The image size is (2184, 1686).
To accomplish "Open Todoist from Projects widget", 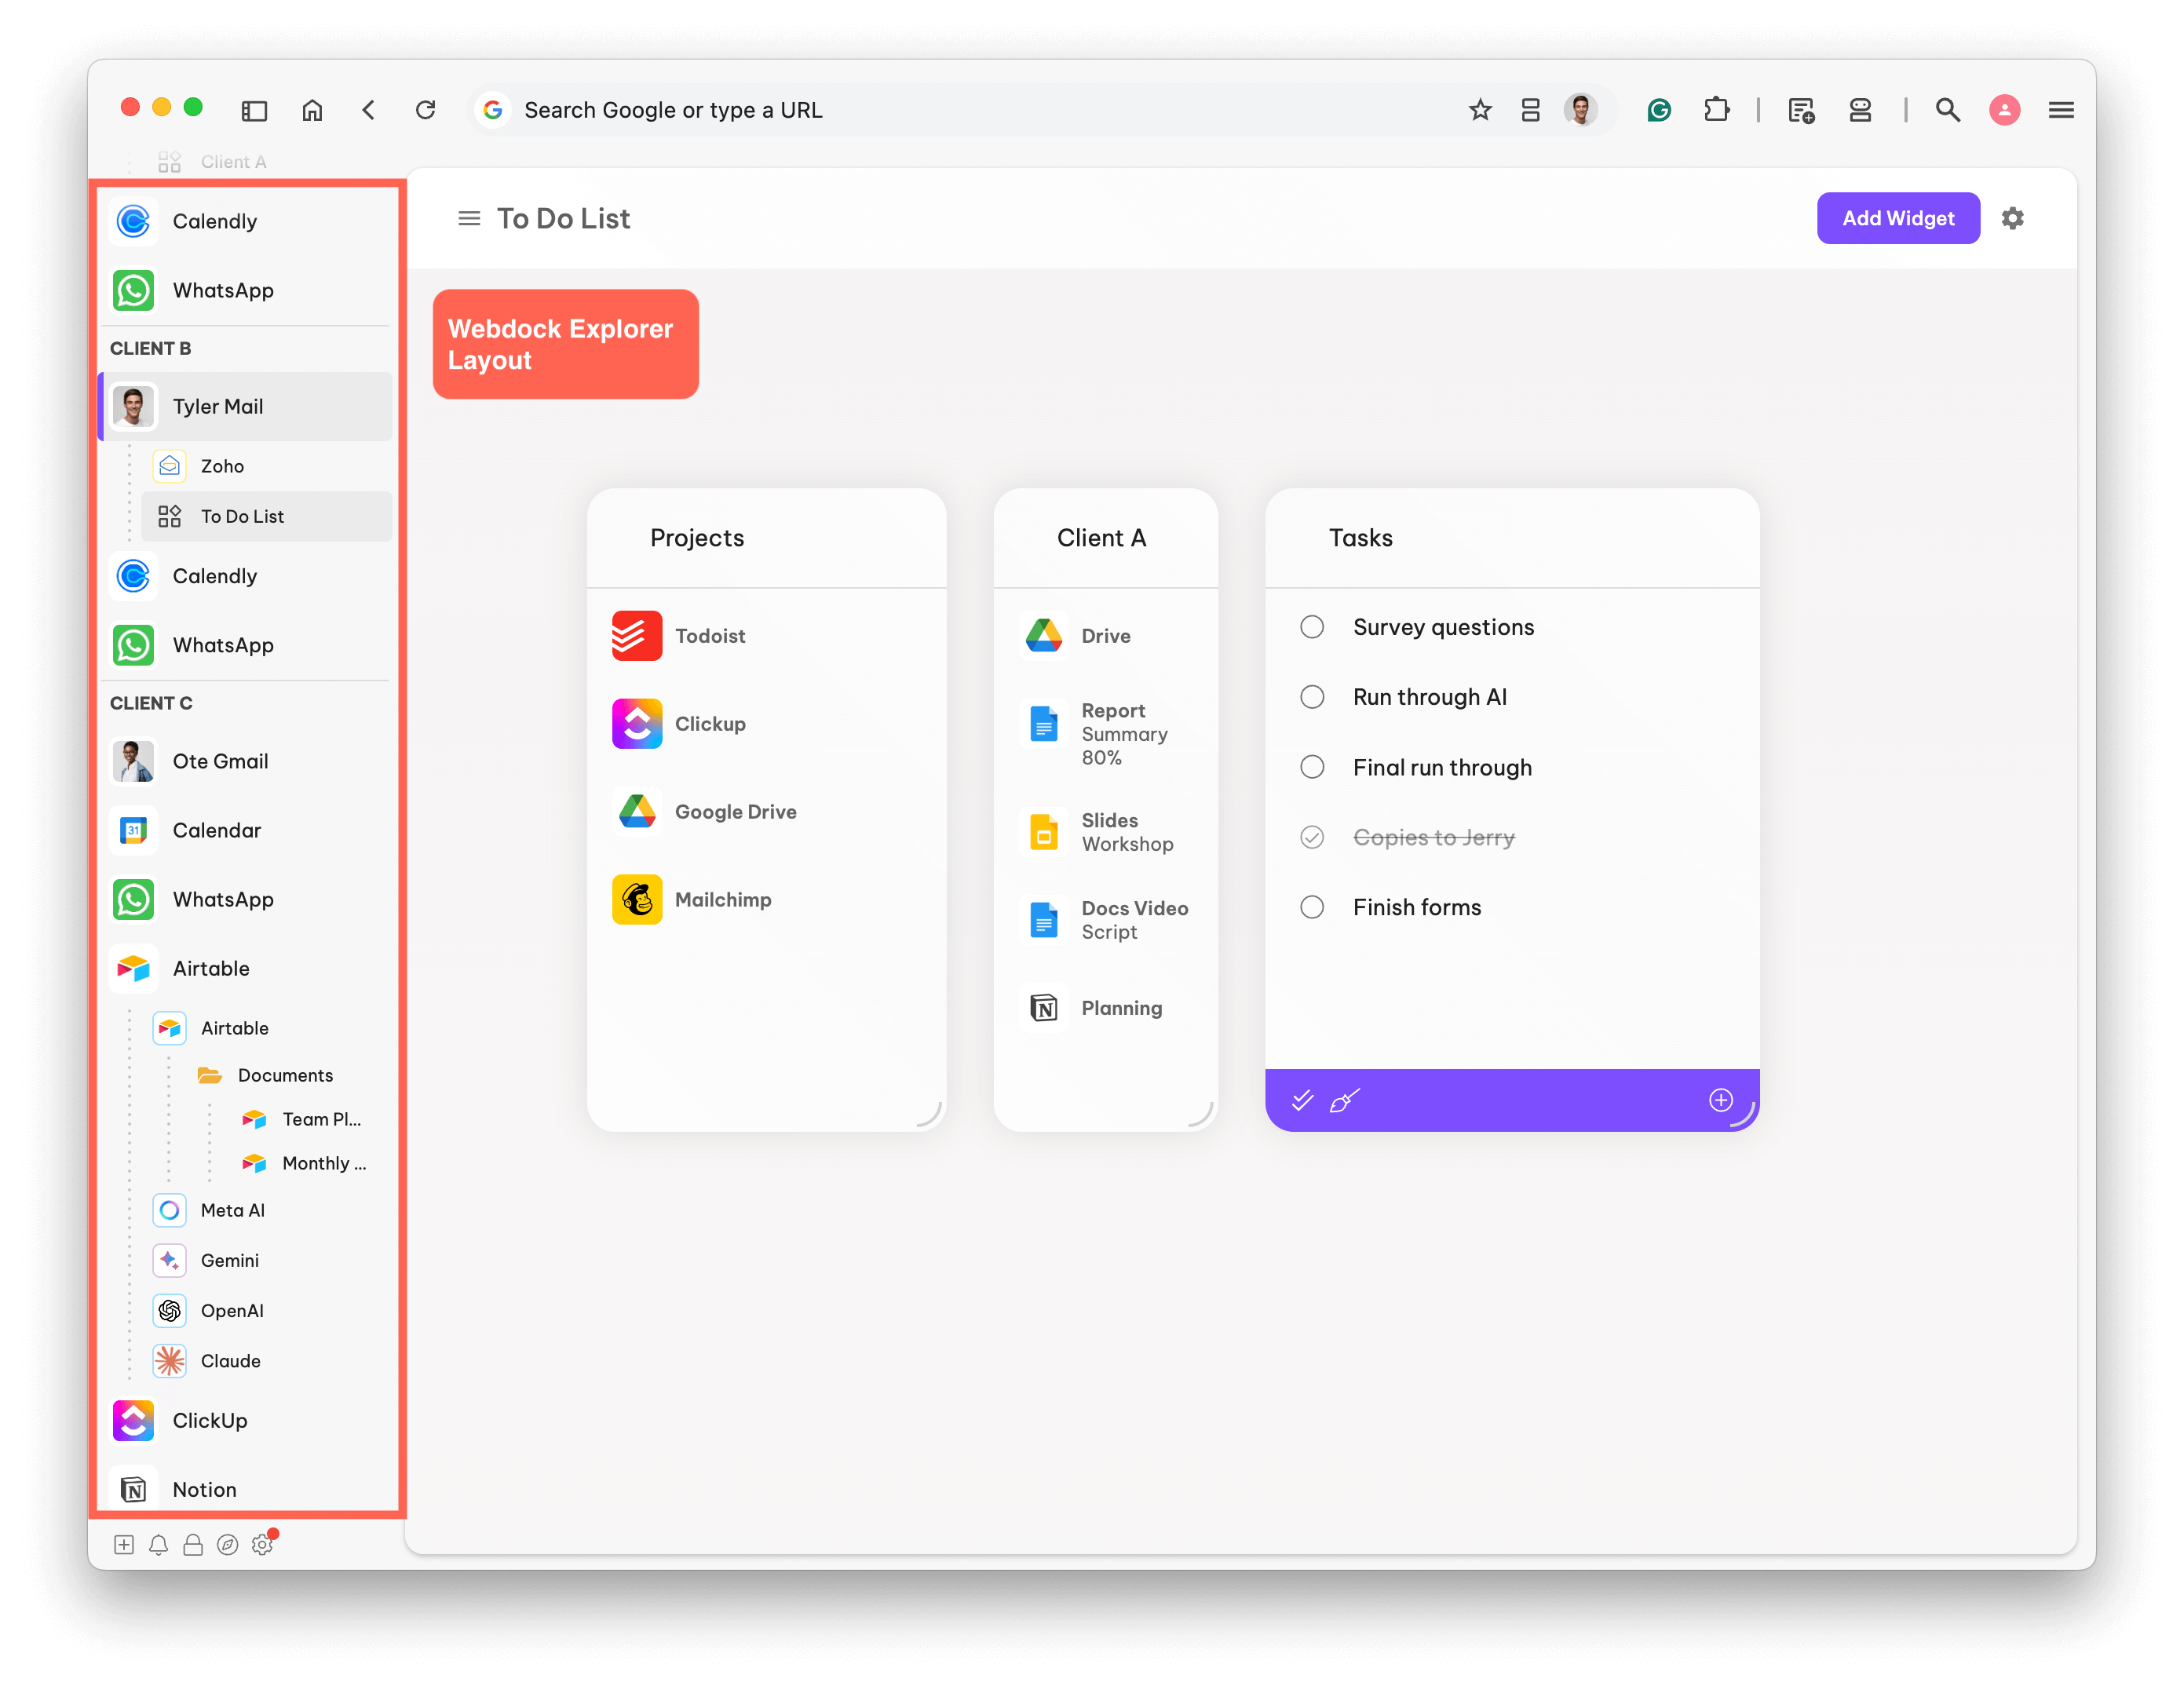I will (x=678, y=636).
